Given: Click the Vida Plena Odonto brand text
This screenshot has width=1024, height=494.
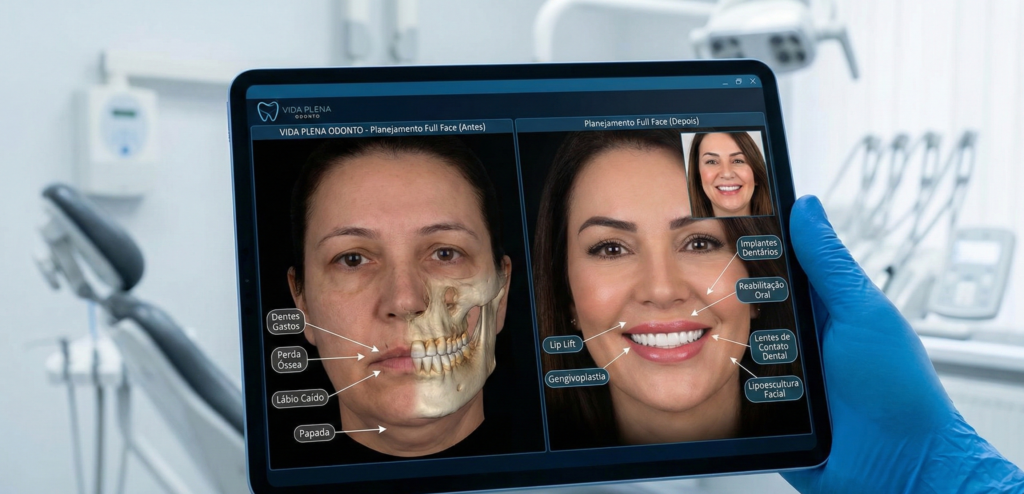Looking at the screenshot, I should click(x=306, y=111).
